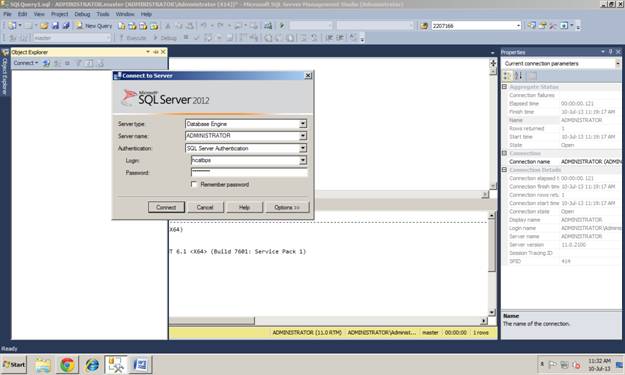Click in the Password field
625x375 pixels.
[249, 173]
